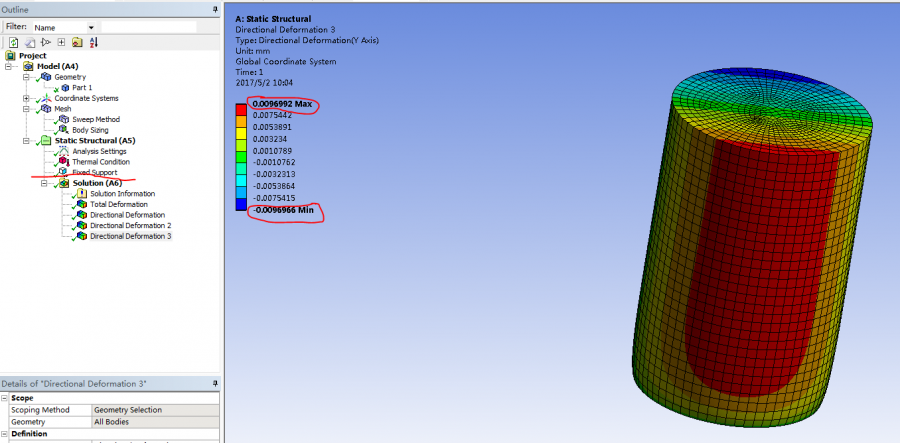Select Directional Deformation 3 result

[131, 236]
